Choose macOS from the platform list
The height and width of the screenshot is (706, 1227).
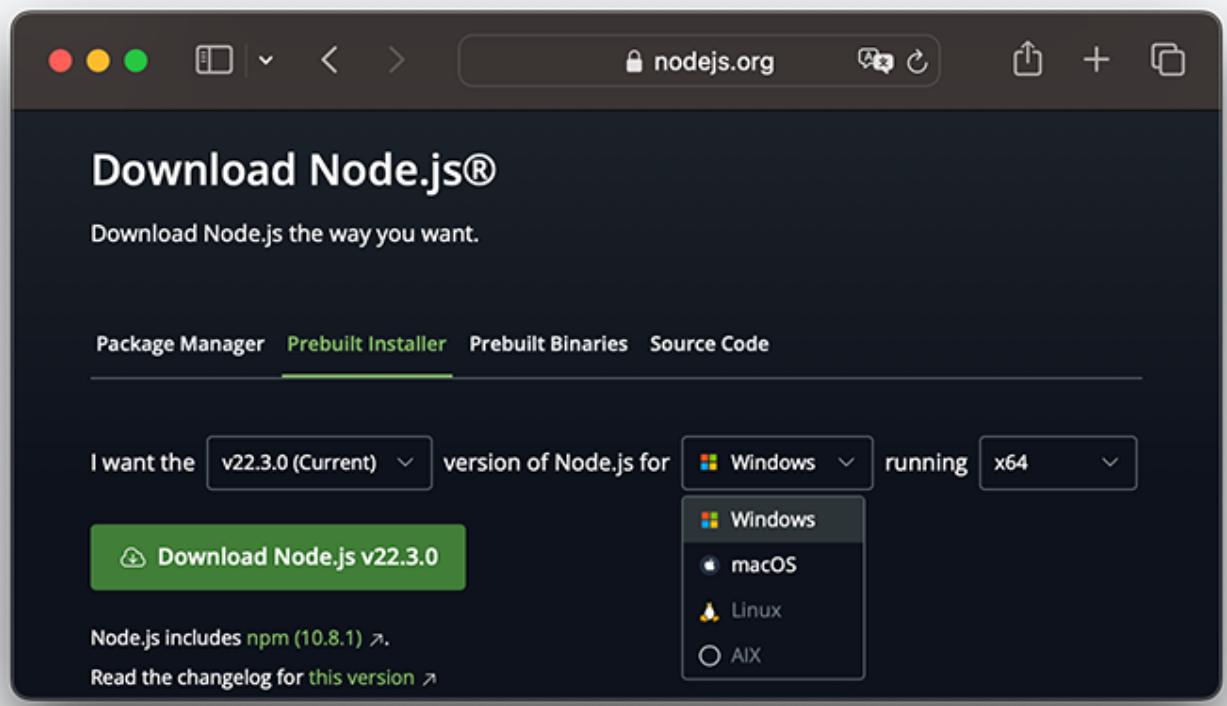[763, 565]
